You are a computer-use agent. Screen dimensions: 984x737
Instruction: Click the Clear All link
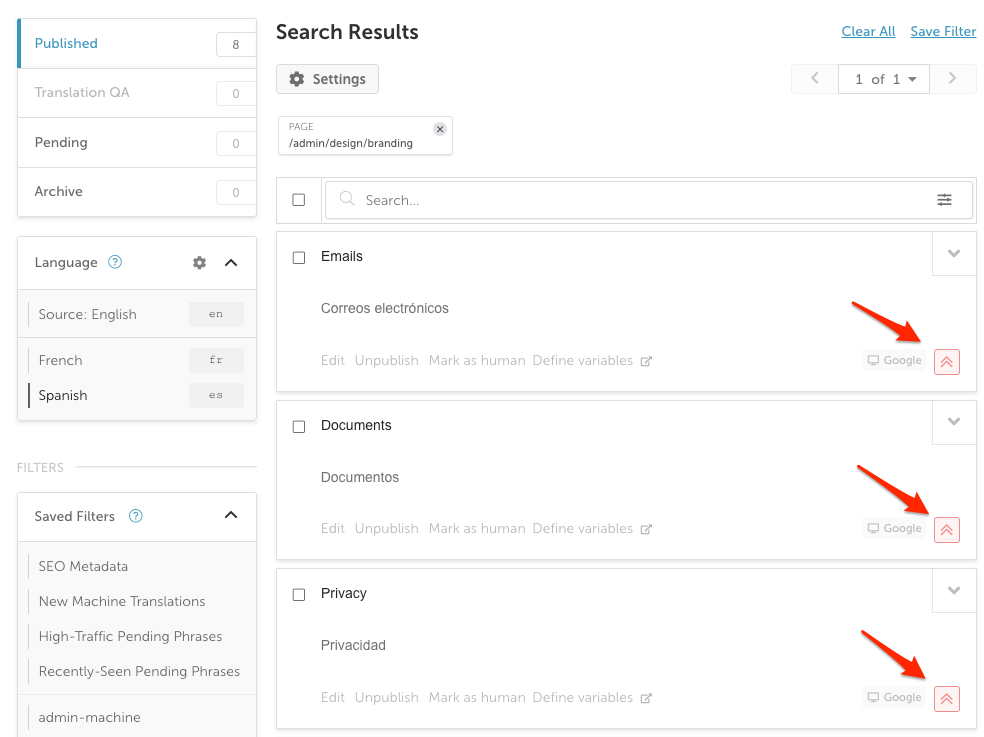click(x=868, y=31)
